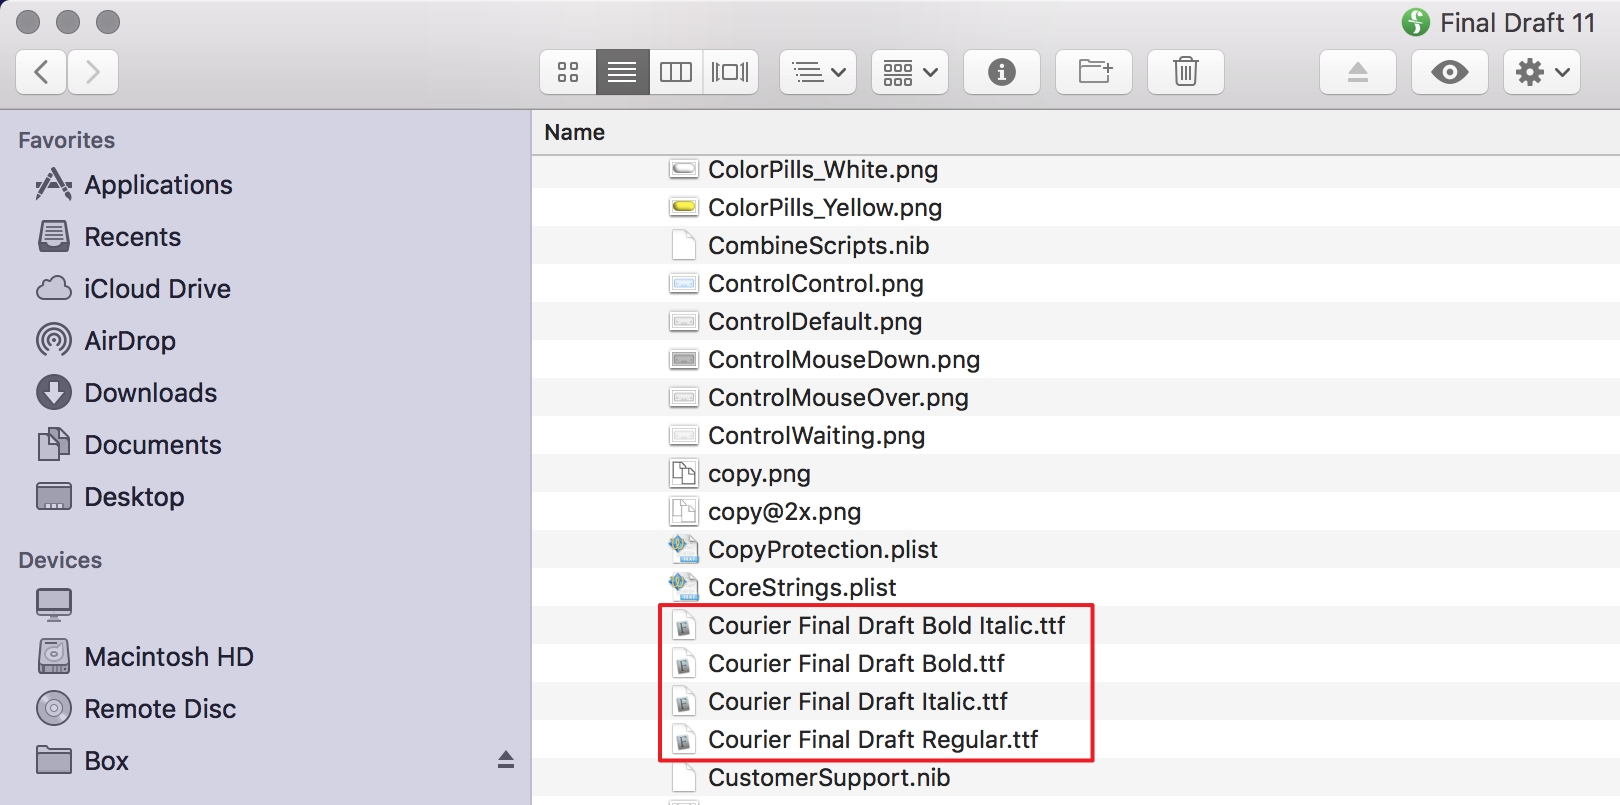Select Box in the sidebar

tap(106, 761)
